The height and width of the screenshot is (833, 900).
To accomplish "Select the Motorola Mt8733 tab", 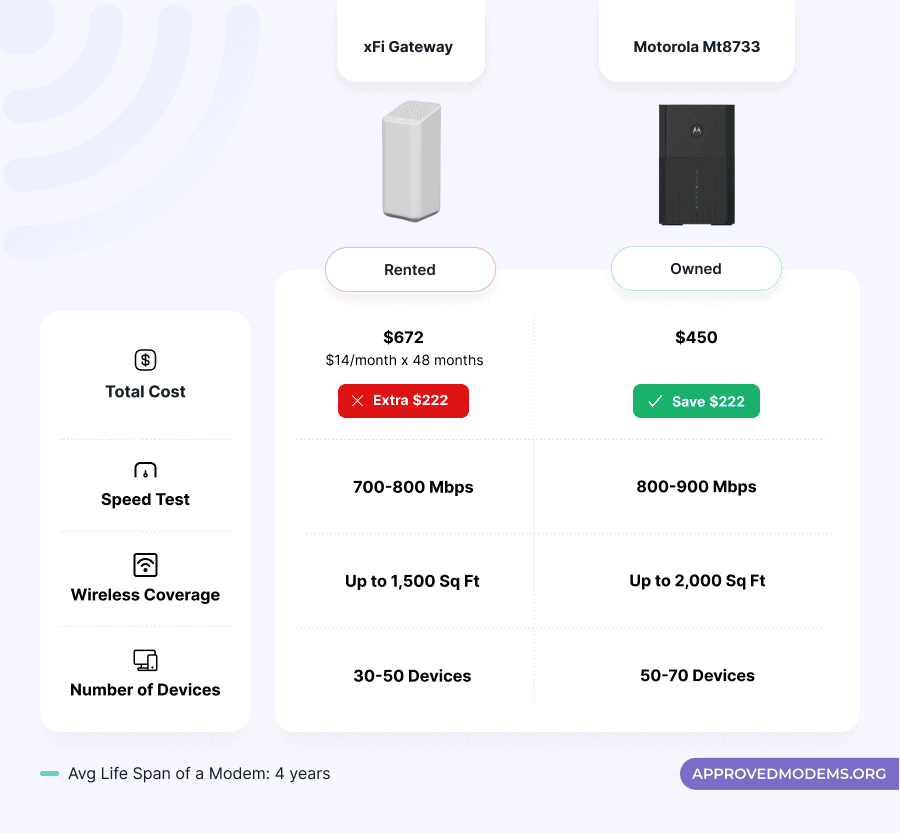I will [x=696, y=47].
